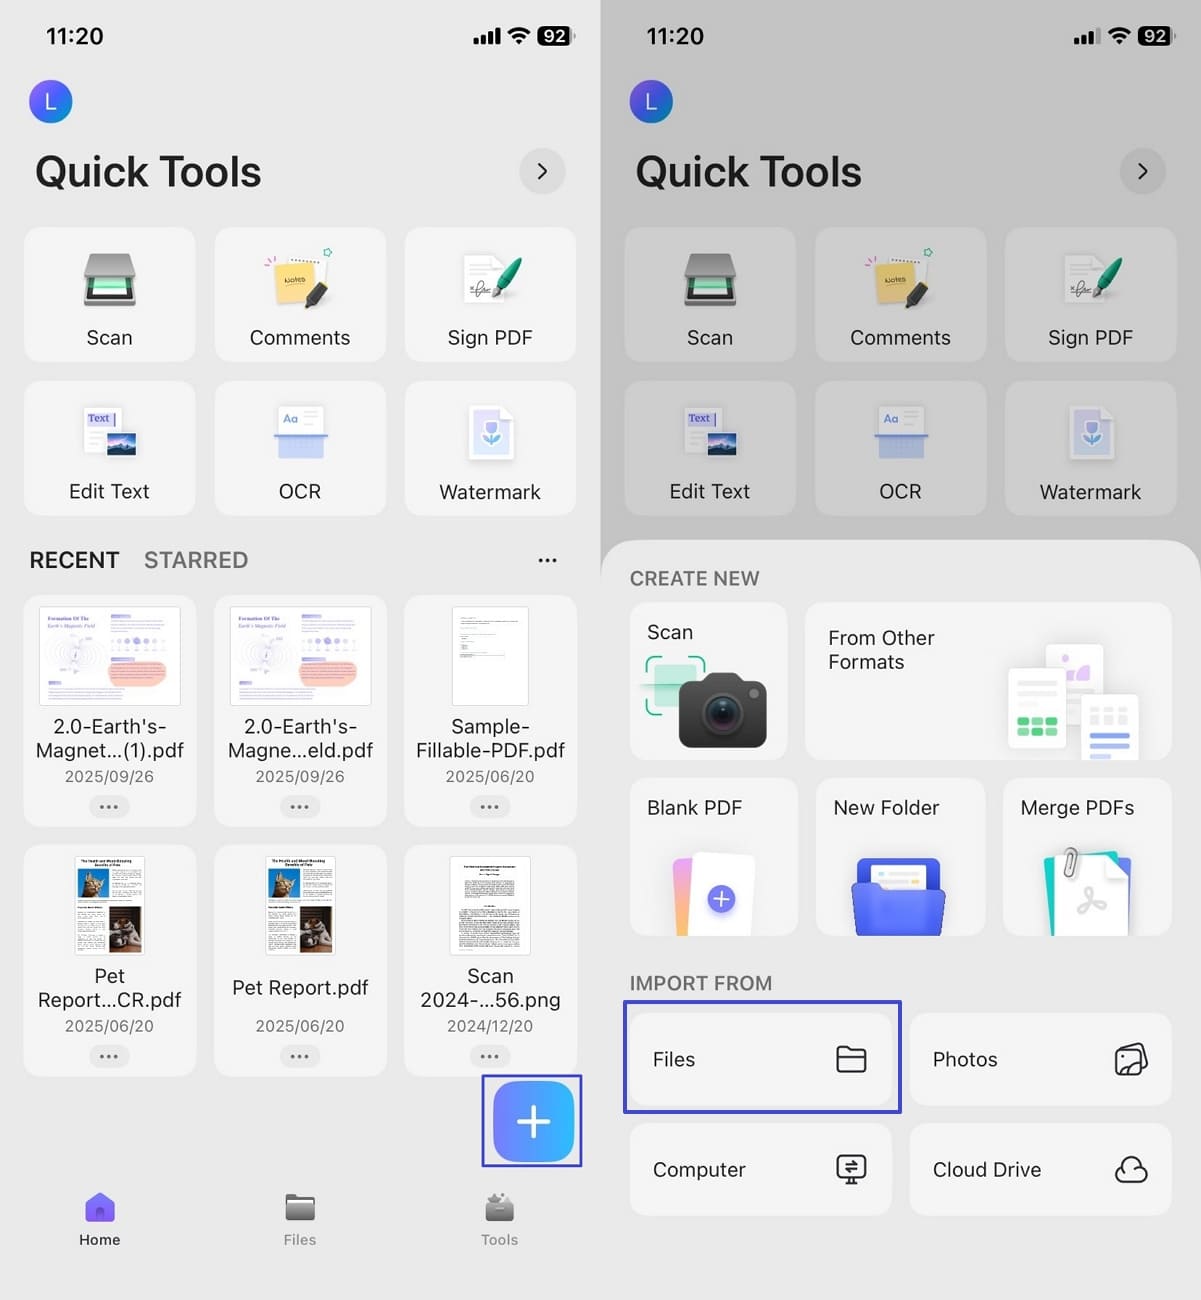Import a file from Photos
This screenshot has width=1201, height=1300.
coord(1039,1058)
